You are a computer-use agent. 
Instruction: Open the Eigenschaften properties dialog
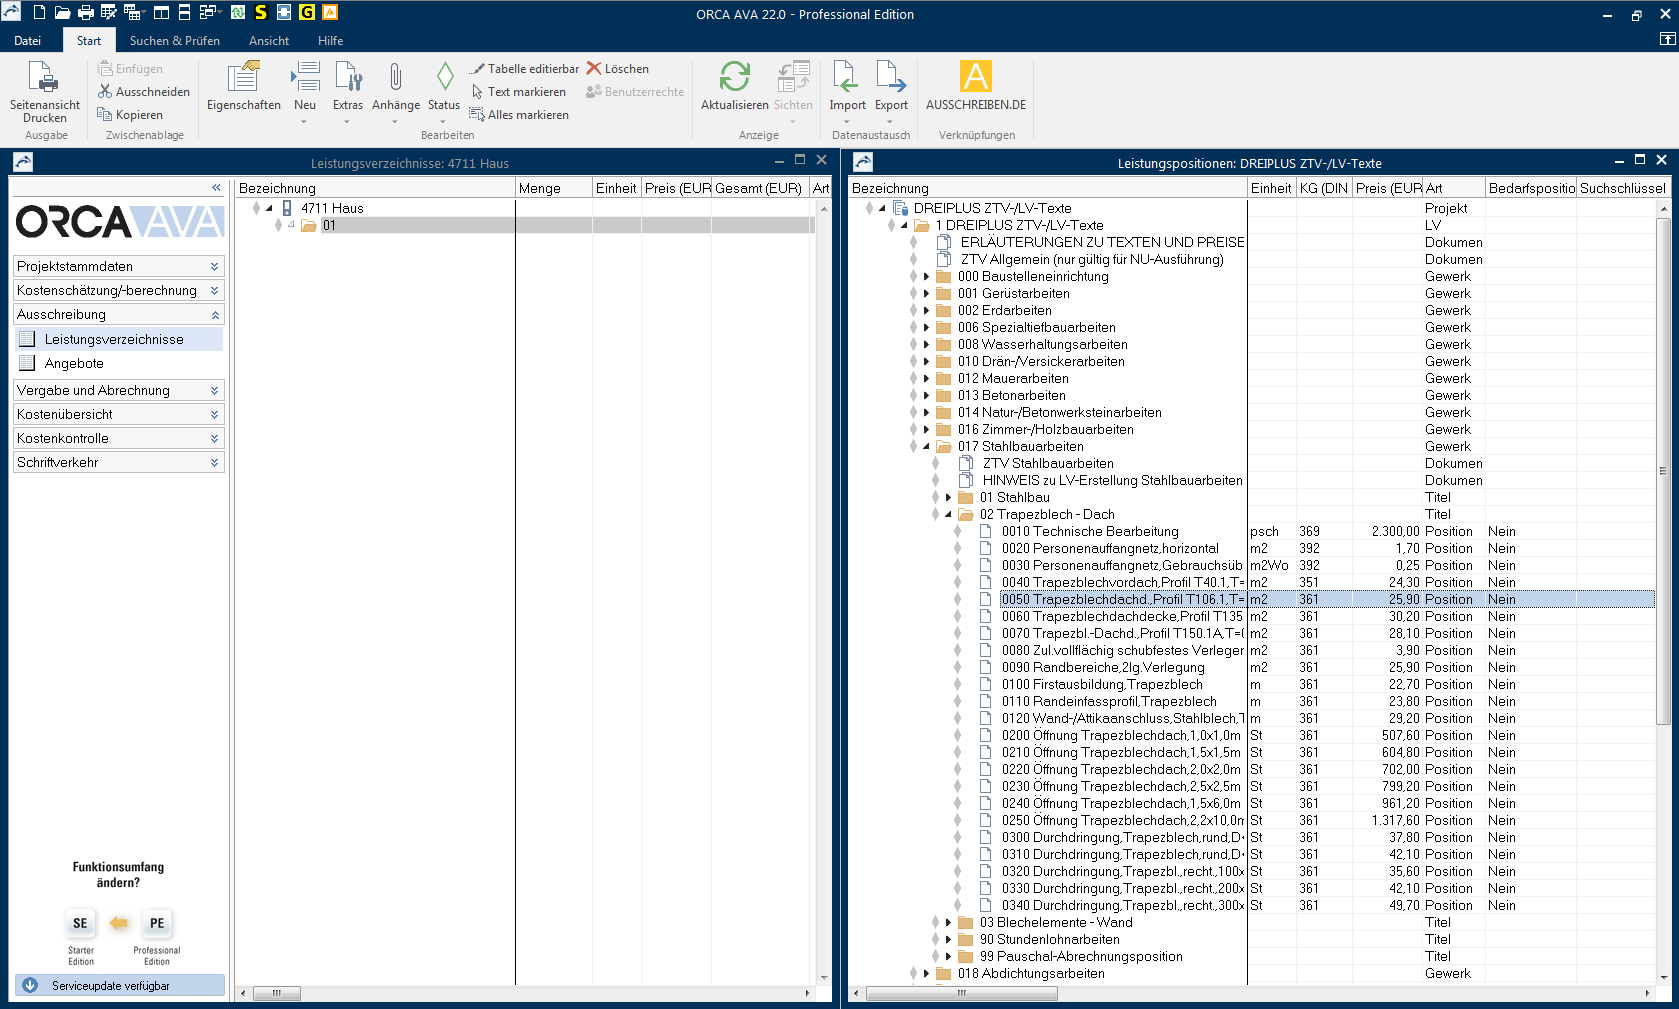[x=243, y=86]
